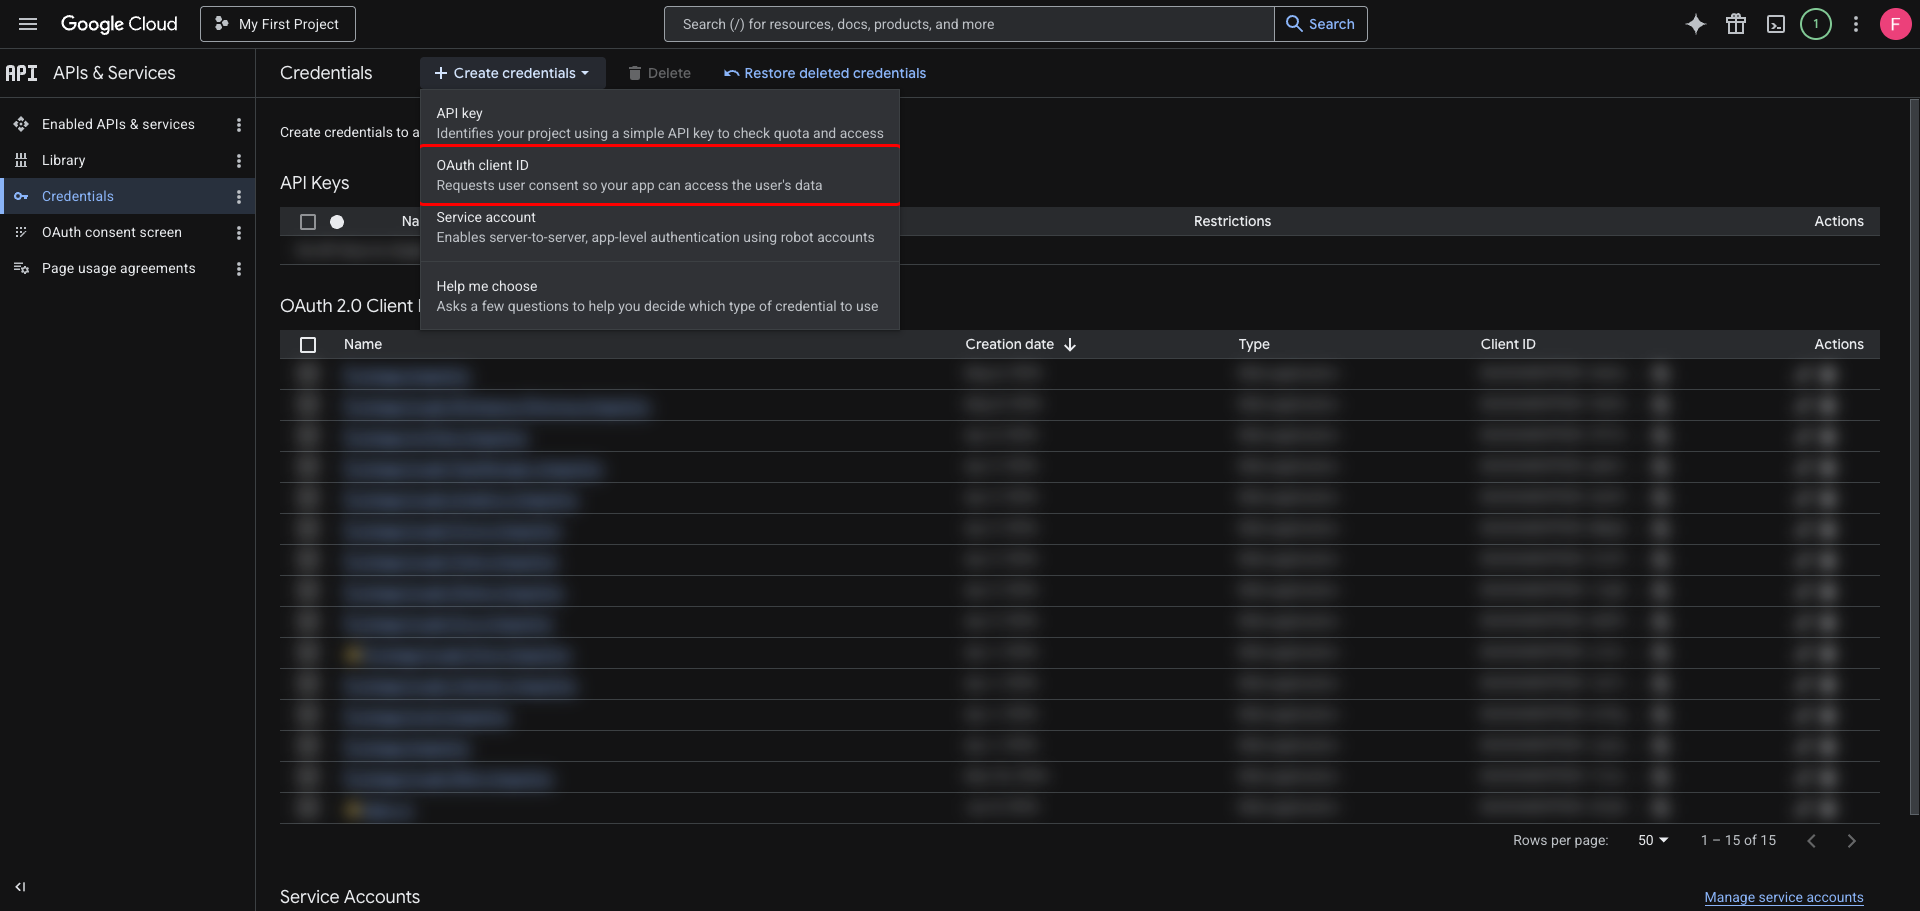The width and height of the screenshot is (1920, 911).
Task: Choose API key from the menu
Action: (660, 122)
